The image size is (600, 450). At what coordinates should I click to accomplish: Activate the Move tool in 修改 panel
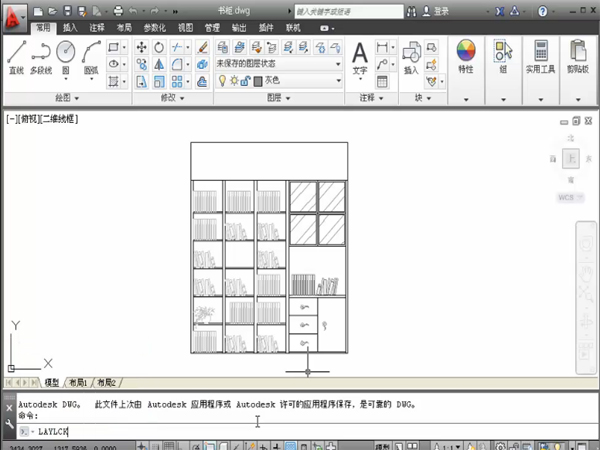(141, 47)
